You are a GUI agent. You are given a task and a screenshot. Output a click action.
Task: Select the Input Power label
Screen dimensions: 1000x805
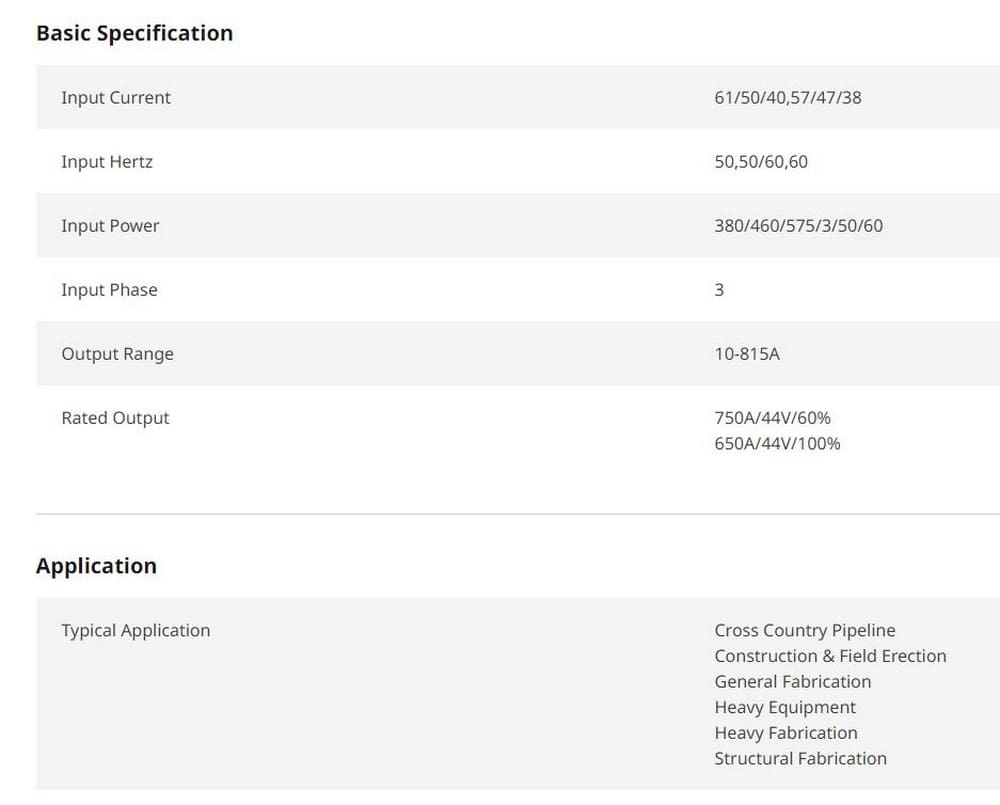(110, 226)
